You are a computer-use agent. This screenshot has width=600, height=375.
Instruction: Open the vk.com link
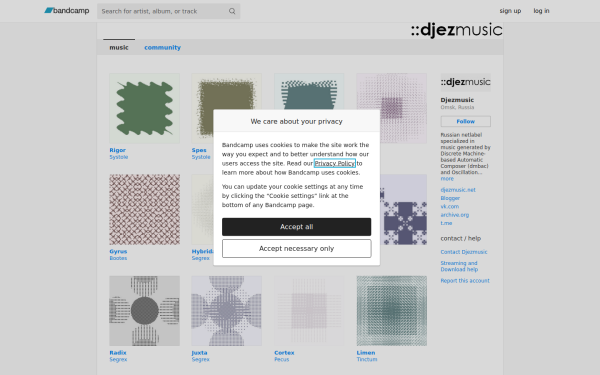(x=450, y=206)
